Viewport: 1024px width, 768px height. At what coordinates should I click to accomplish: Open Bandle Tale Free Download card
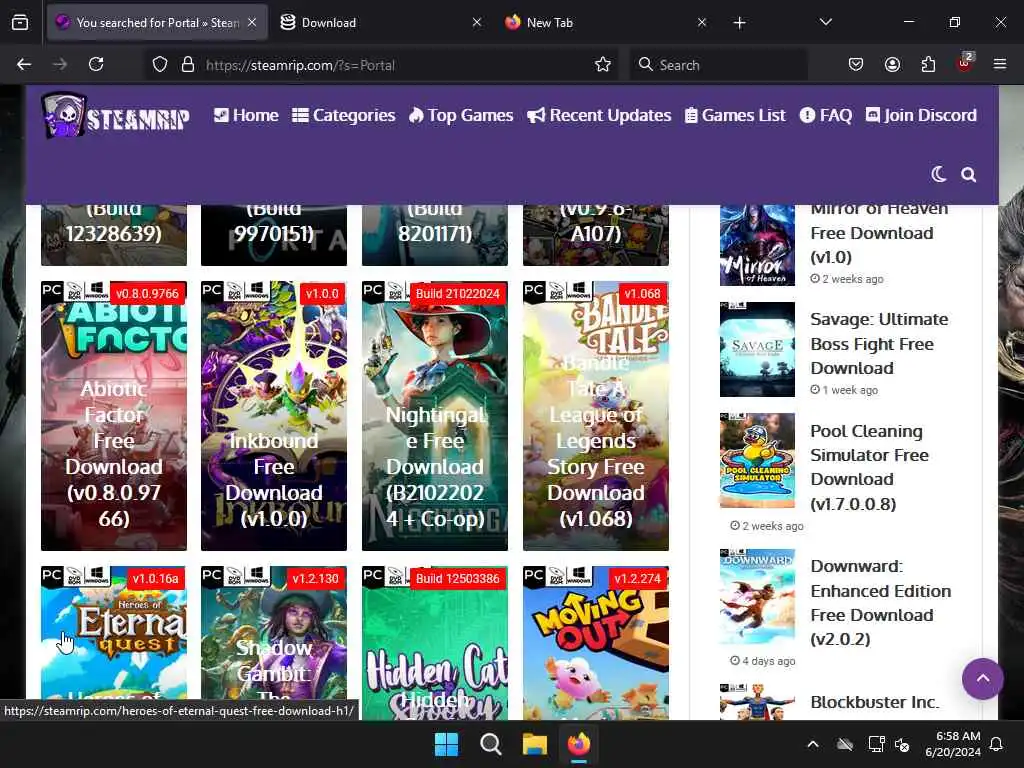(596, 416)
